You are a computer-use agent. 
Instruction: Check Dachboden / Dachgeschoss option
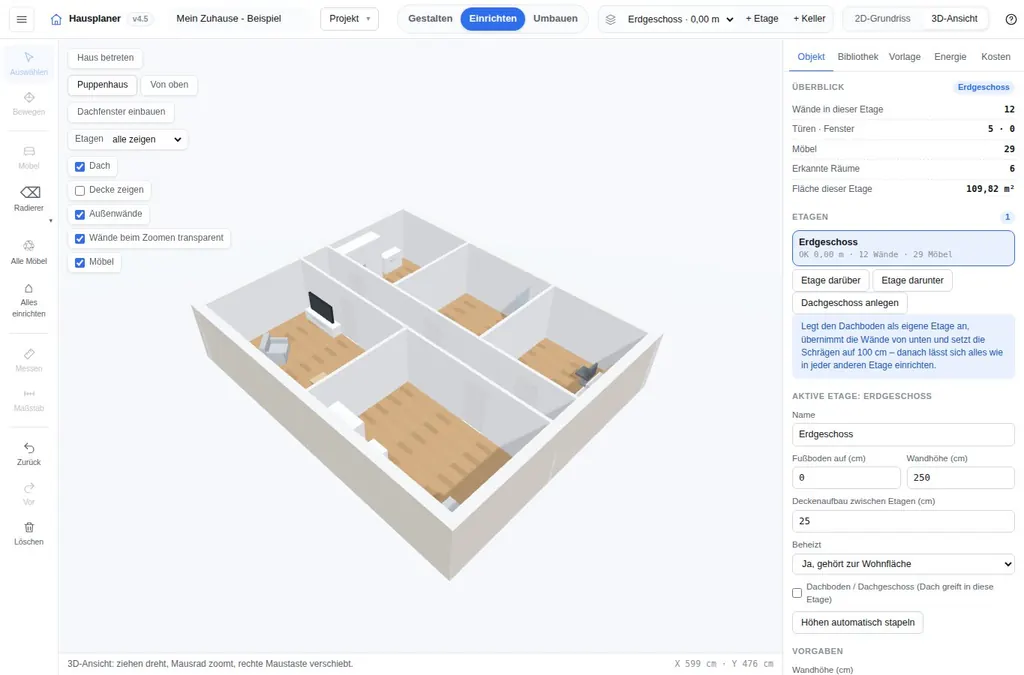pyautogui.click(x=797, y=593)
